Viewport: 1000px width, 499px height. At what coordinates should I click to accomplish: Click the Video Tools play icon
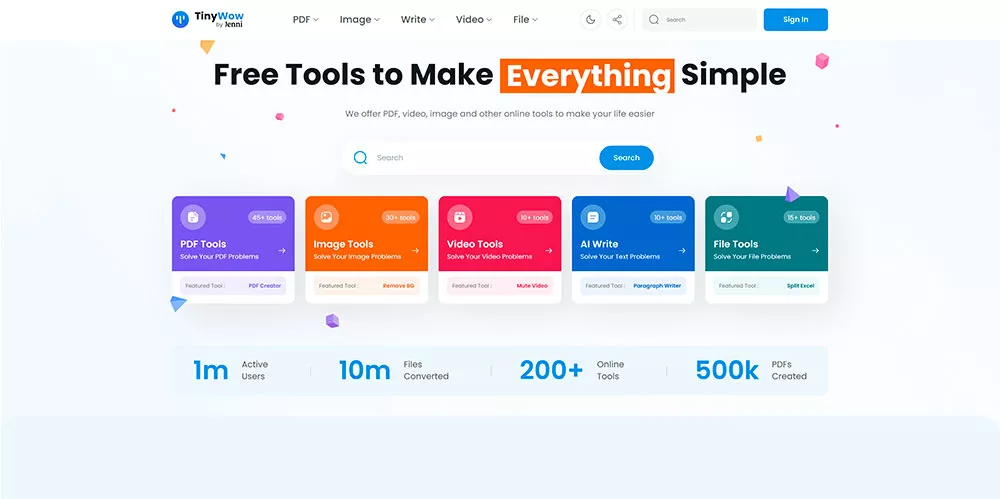460,218
